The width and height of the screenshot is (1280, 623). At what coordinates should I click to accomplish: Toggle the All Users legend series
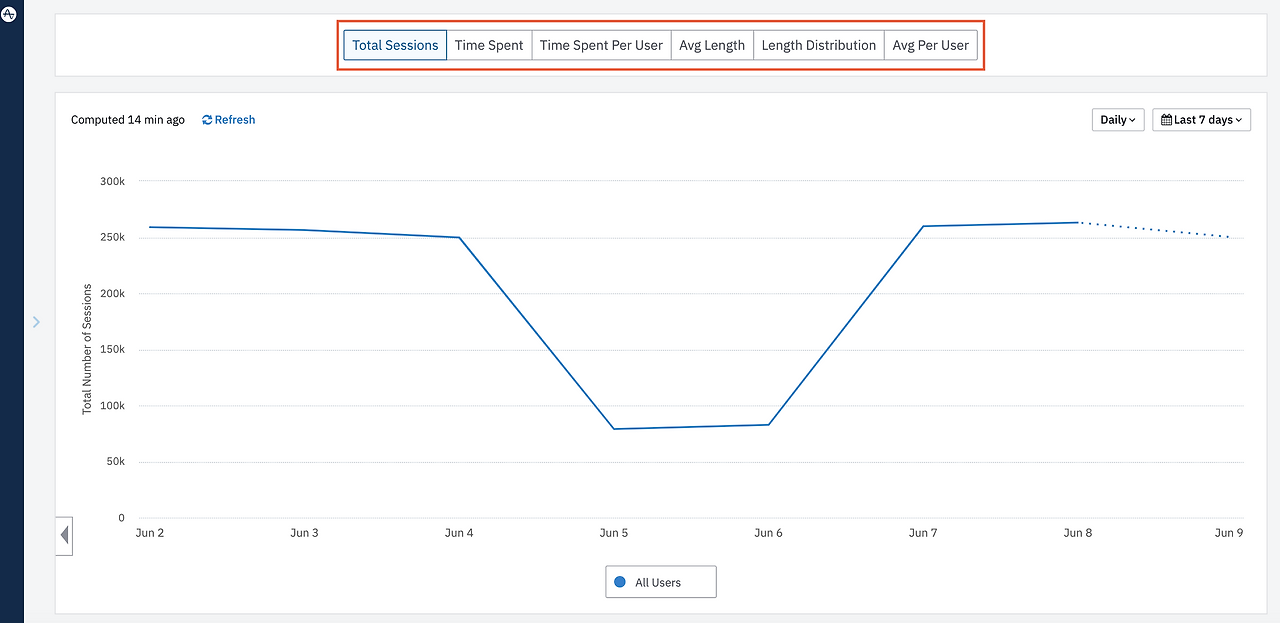661,582
